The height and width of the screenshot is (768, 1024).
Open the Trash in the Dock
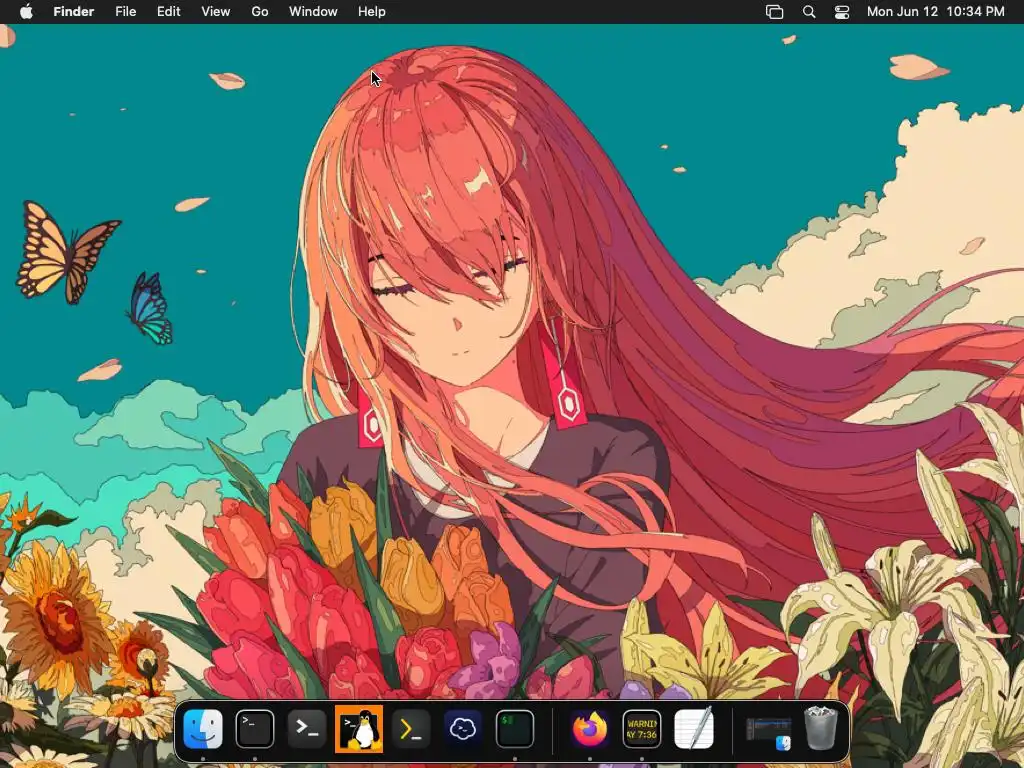coord(821,729)
